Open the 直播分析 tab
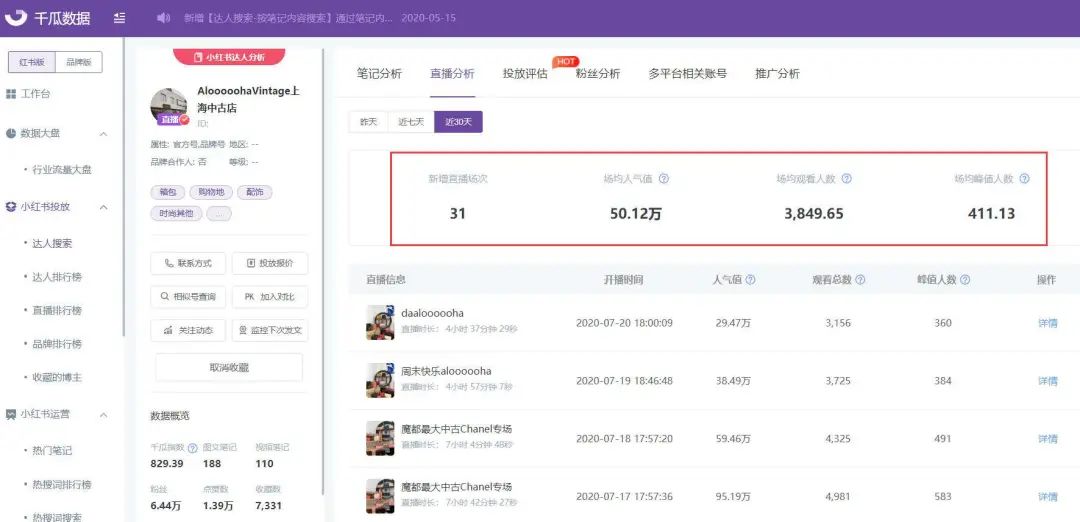Viewport: 1080px width, 522px height. pyautogui.click(x=453, y=74)
